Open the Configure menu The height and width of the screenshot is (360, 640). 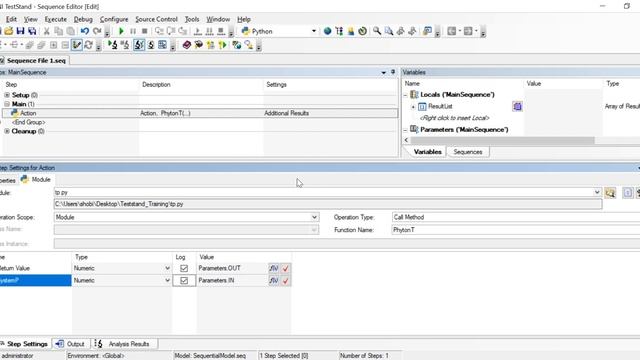tap(114, 19)
